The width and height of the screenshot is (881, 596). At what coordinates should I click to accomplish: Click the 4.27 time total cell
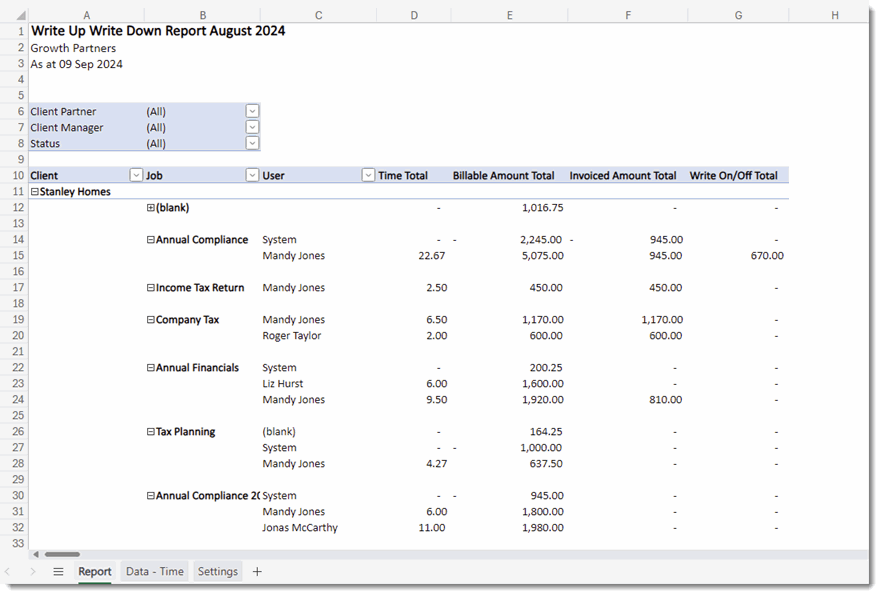437,463
